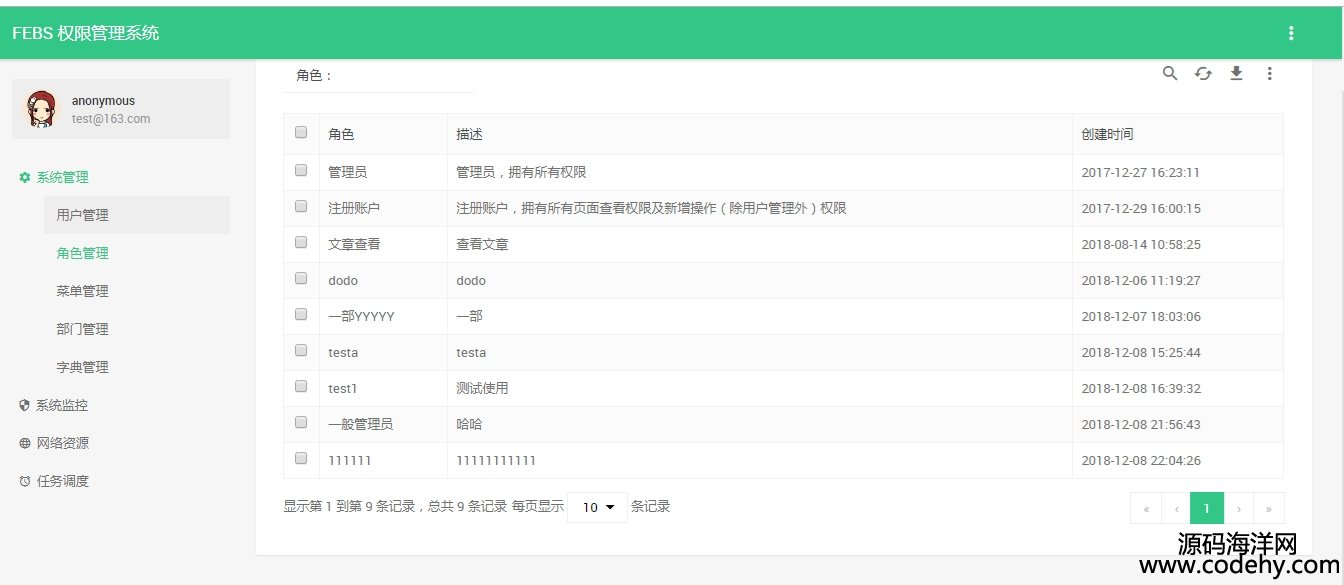Toggle the select-all header checkbox
This screenshot has width=1344, height=585.
301,132
